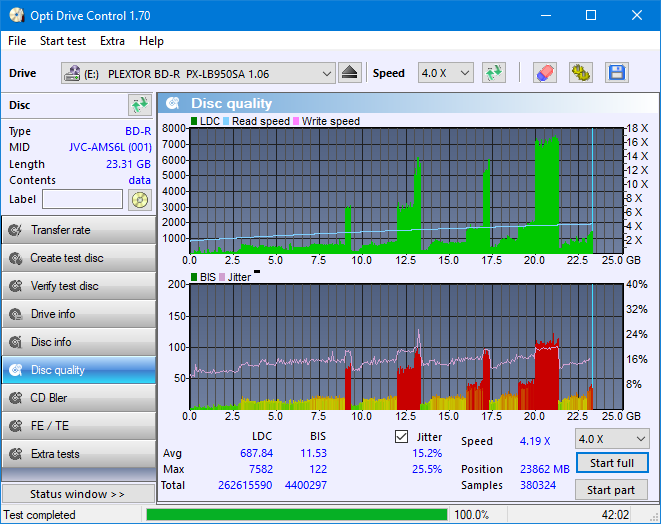Click the elapsed time 42:02
This screenshot has width=661, height=524.
(615, 515)
